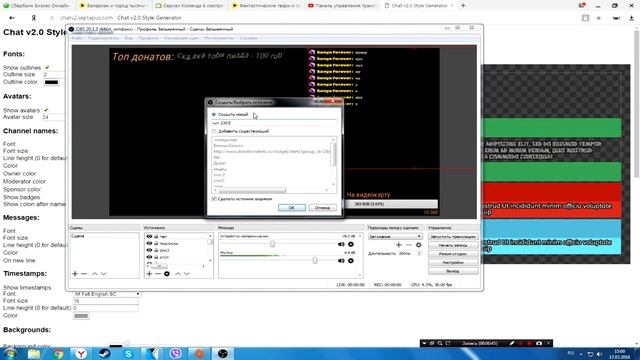Open settings gear for desktop audio channel

coord(351,244)
